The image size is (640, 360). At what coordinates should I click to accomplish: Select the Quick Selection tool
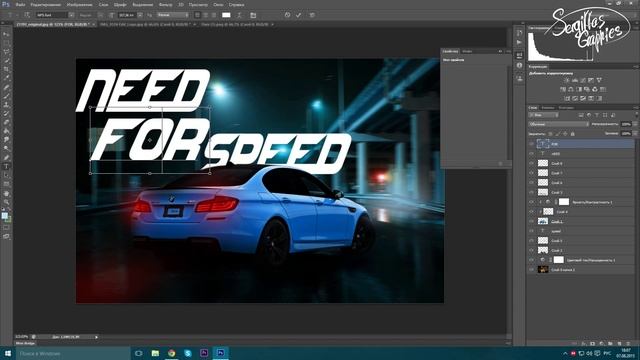click(x=6, y=61)
